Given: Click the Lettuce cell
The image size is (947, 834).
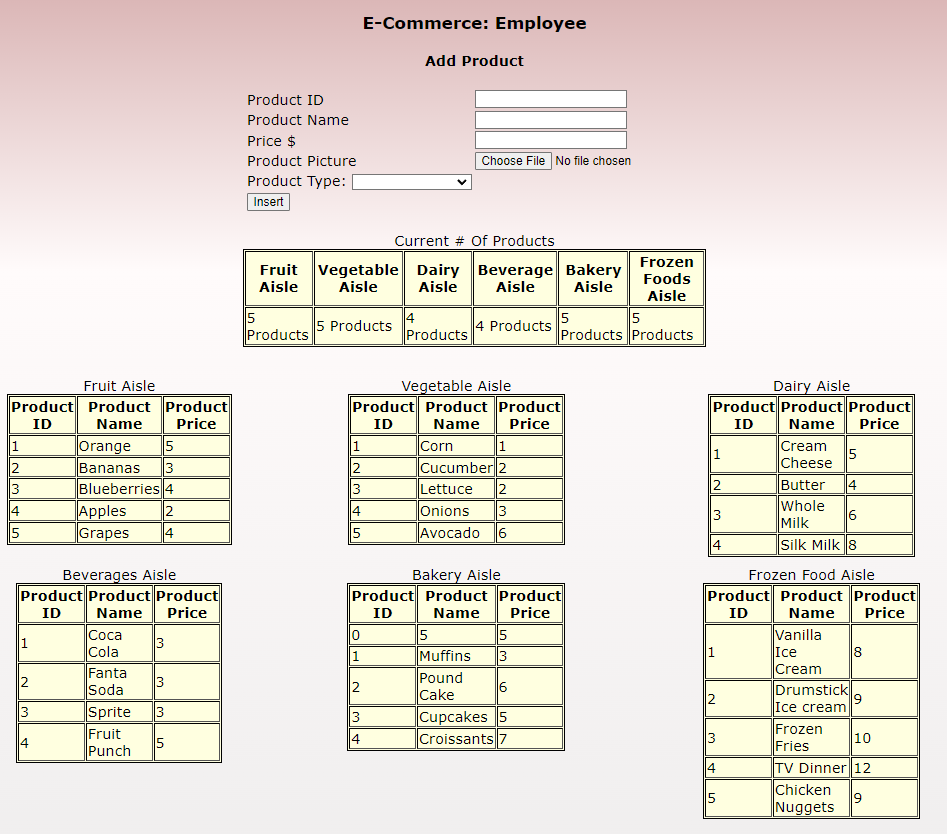Looking at the screenshot, I should 456,489.
